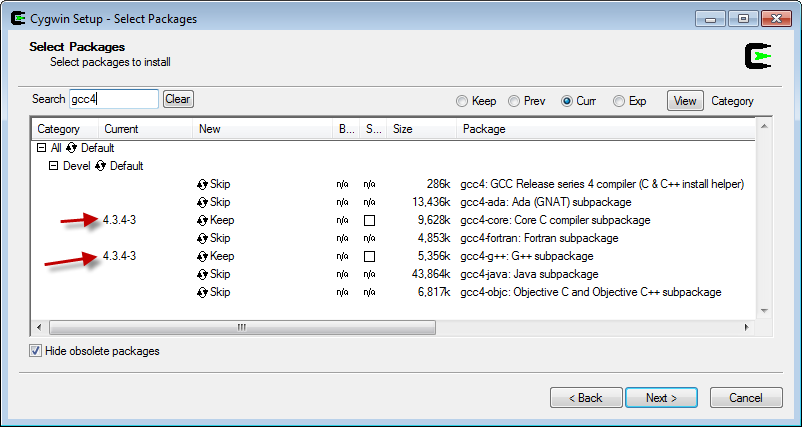The width and height of the screenshot is (802, 427).
Task: Clear the search field with Clear button
Action: point(178,99)
